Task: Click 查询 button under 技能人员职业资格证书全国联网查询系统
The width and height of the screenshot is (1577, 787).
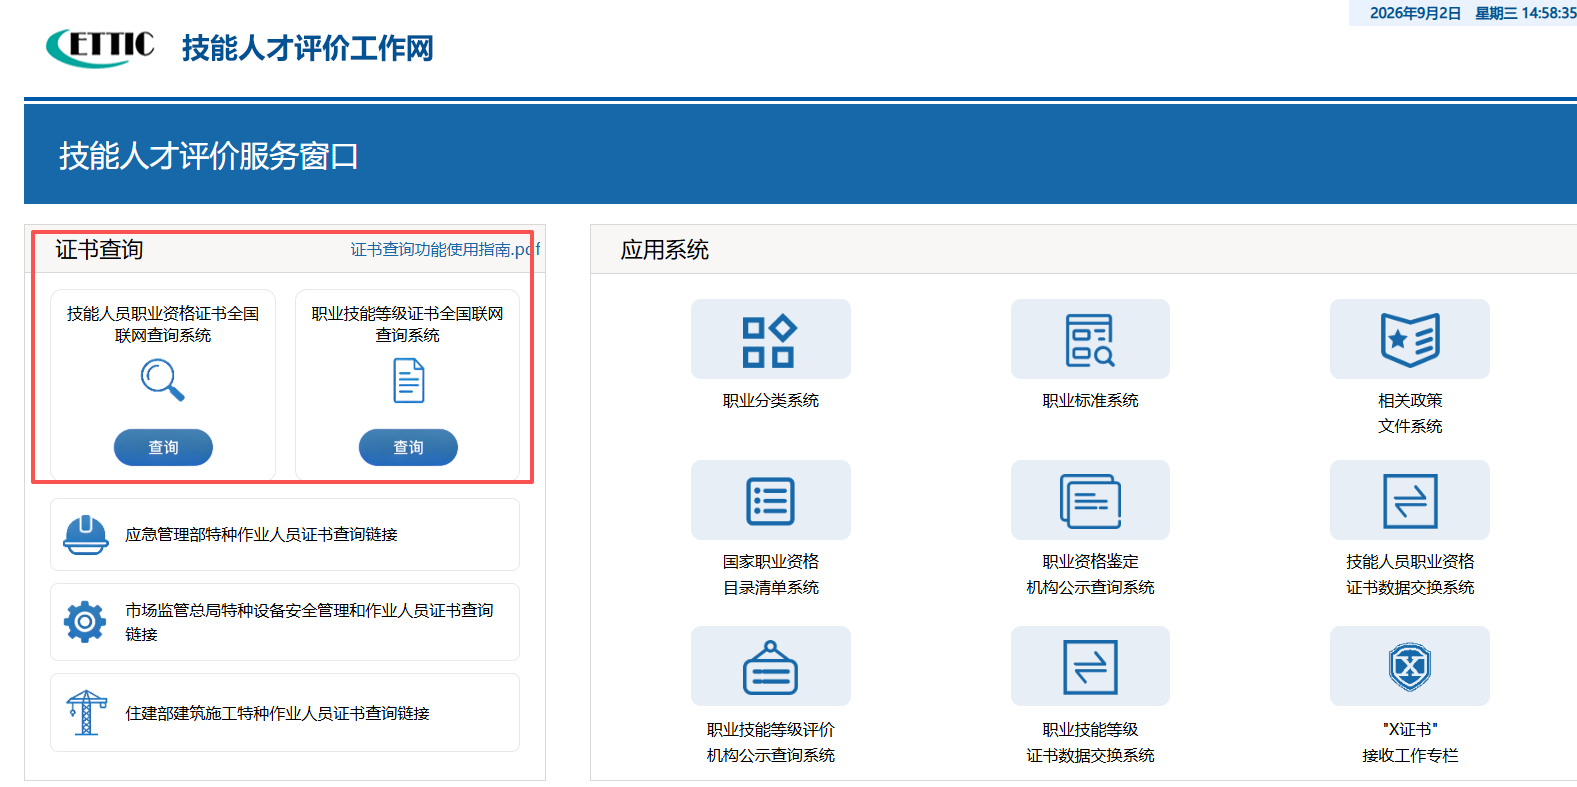Action: click(x=163, y=447)
